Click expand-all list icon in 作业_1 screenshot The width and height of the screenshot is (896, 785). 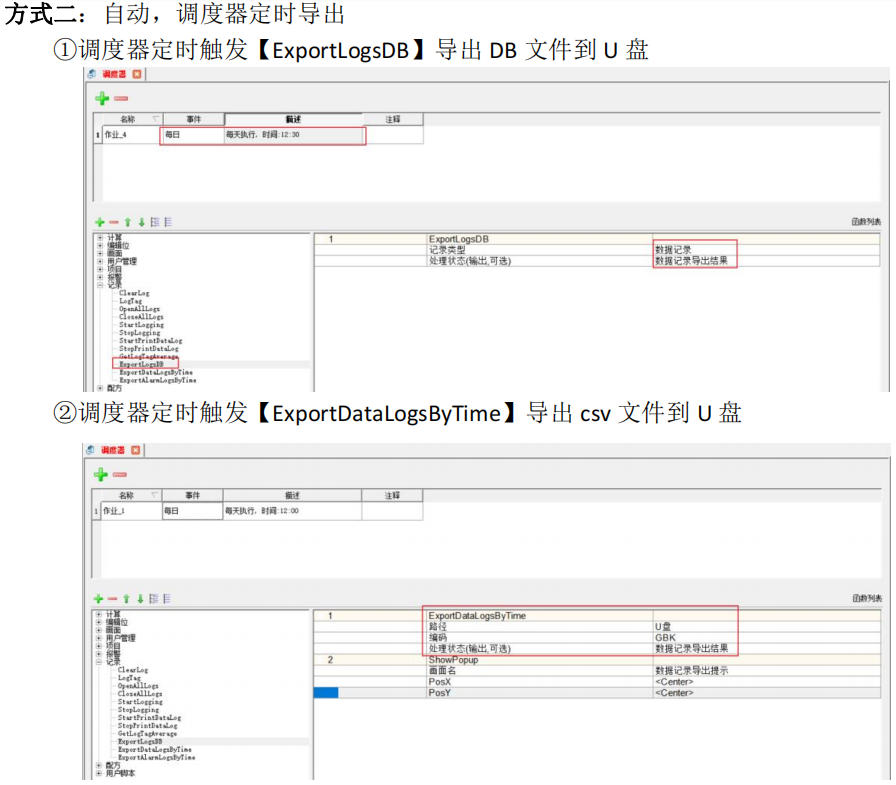[154, 598]
